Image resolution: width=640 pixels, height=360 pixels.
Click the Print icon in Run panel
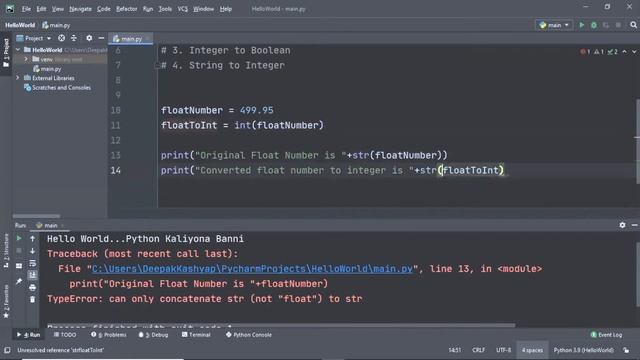tap(33, 287)
